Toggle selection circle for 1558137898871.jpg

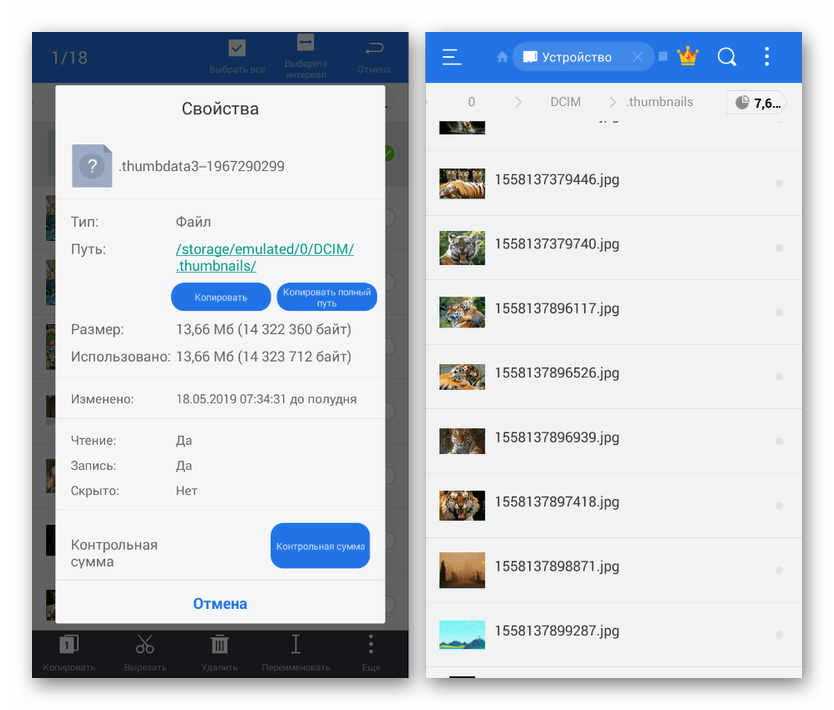779,569
